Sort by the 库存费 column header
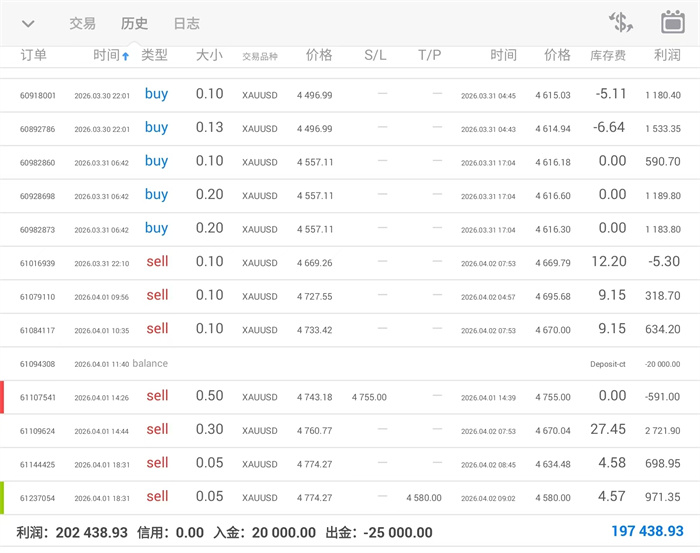 [x=607, y=56]
